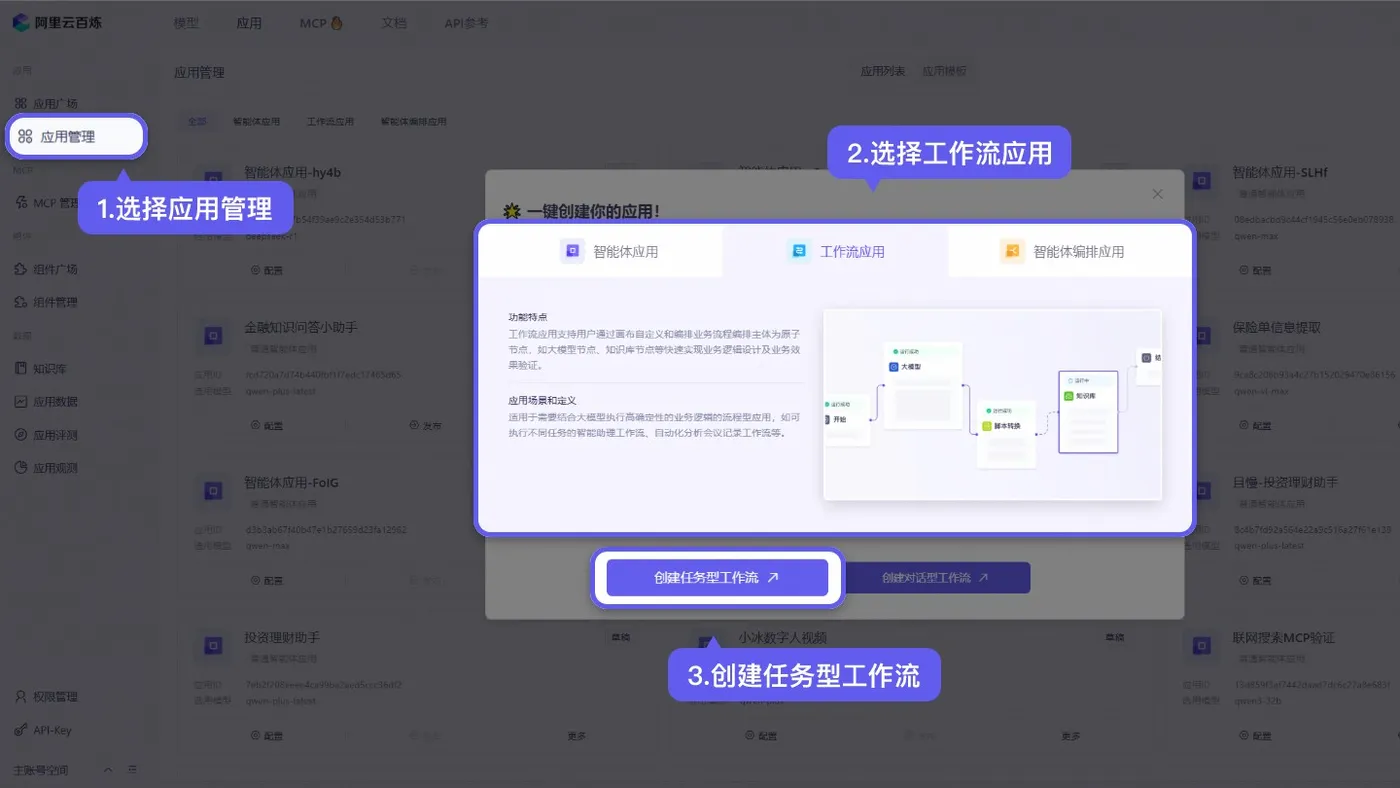Screen dimensions: 1400x788
Task: Open 应用广场 in the sidebar
Action: coord(48,104)
